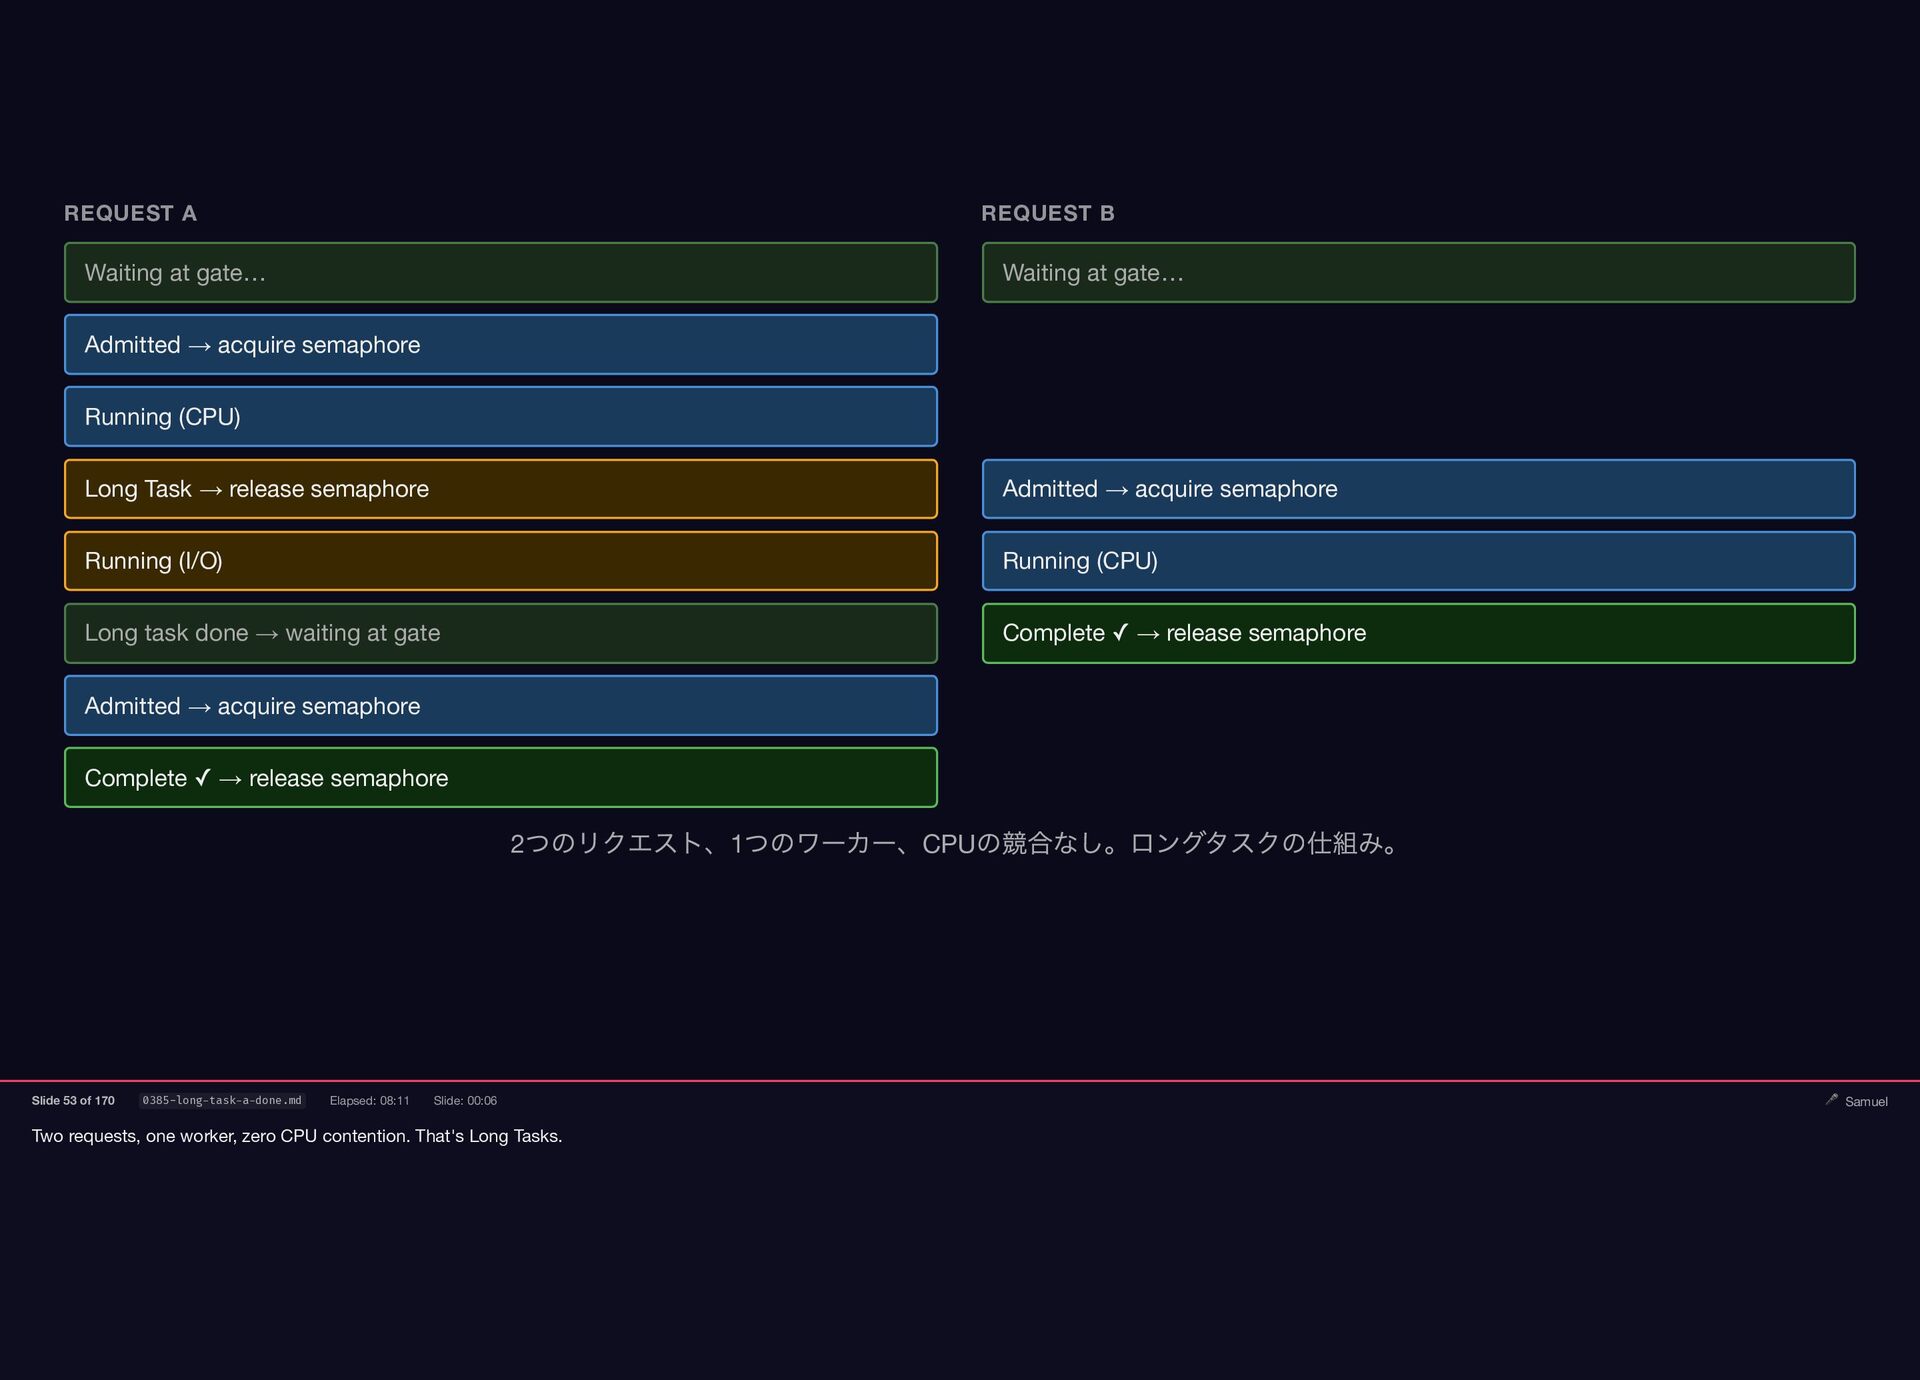
Task: Click the Samuel speaker name
Action: coord(1866,1101)
